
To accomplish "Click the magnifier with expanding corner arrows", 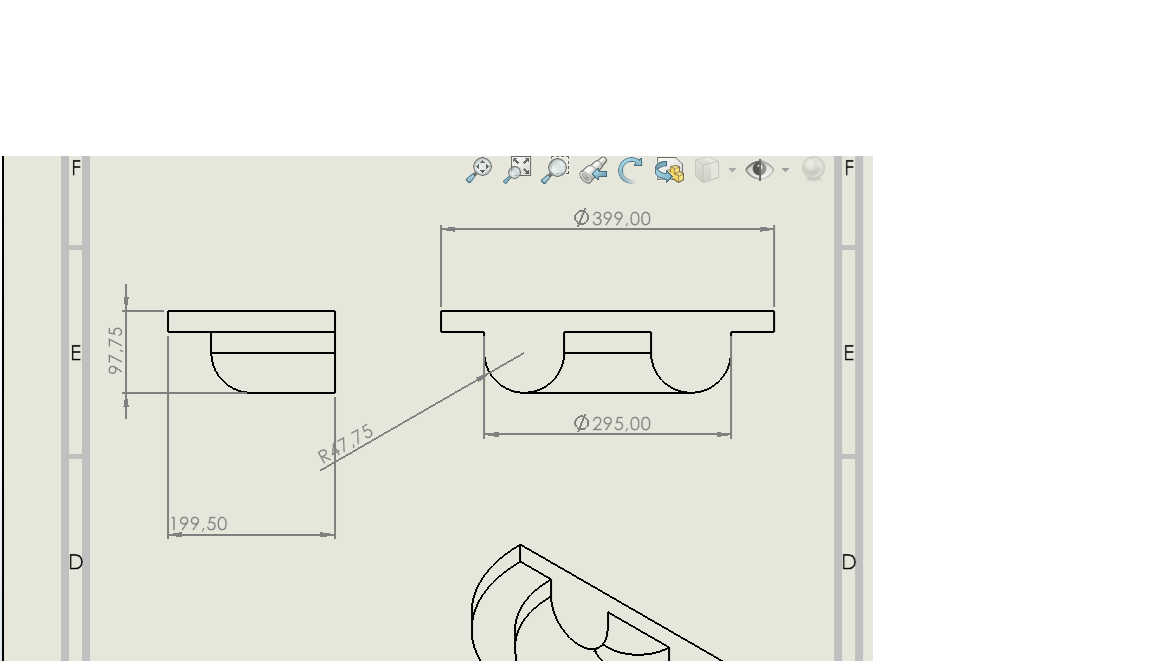I will pyautogui.click(x=517, y=170).
